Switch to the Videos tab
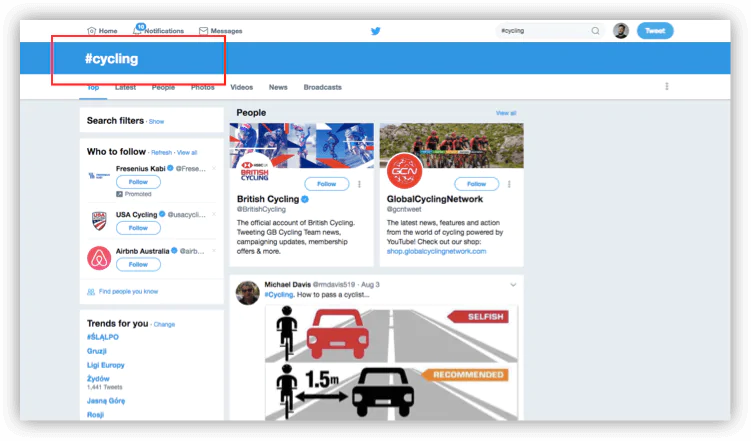Image resolution: width=751 pixels, height=441 pixels. click(241, 87)
